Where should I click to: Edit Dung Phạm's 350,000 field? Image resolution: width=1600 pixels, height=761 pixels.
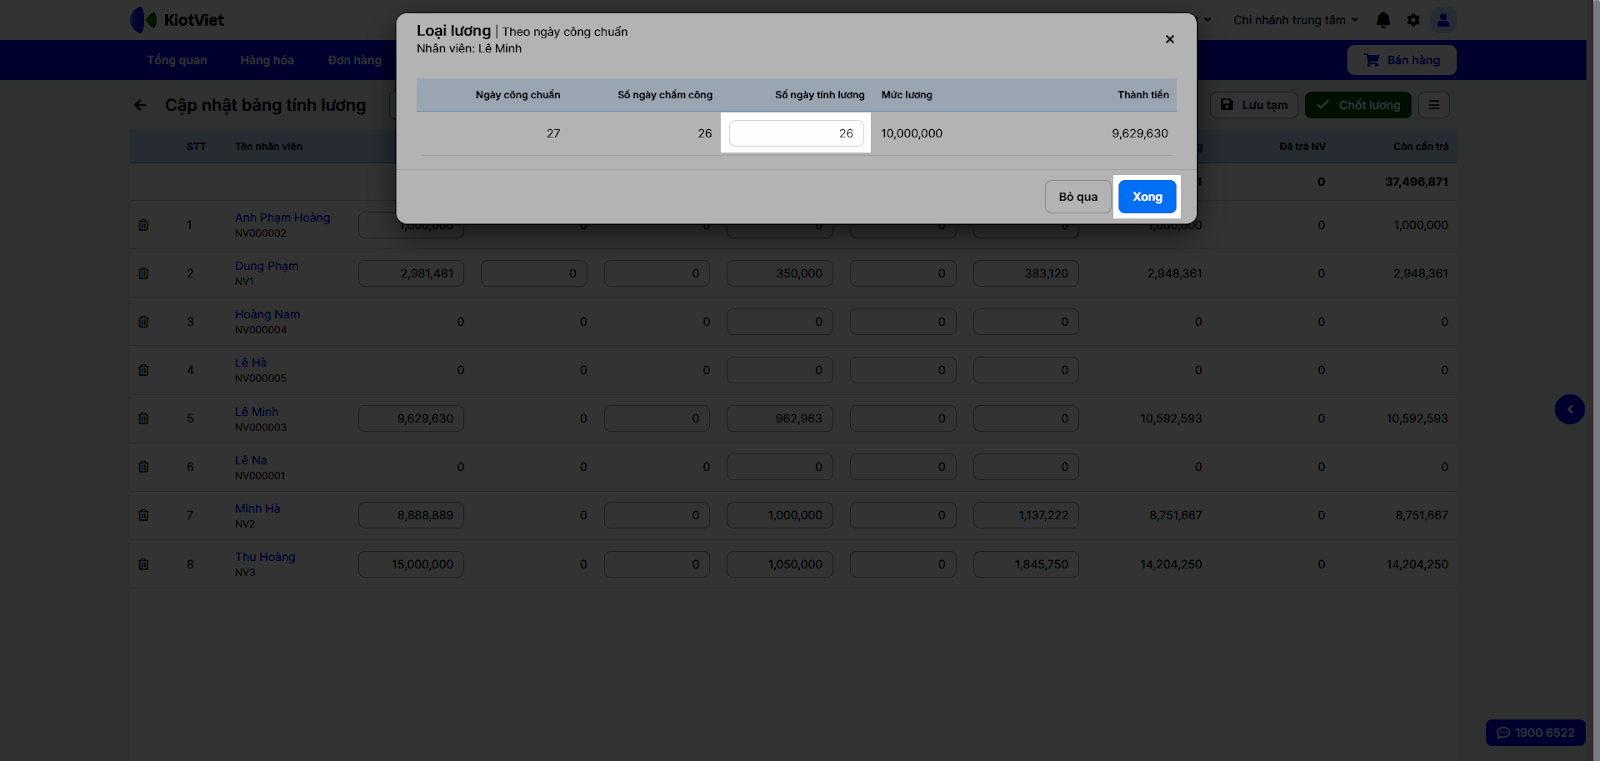pos(780,273)
